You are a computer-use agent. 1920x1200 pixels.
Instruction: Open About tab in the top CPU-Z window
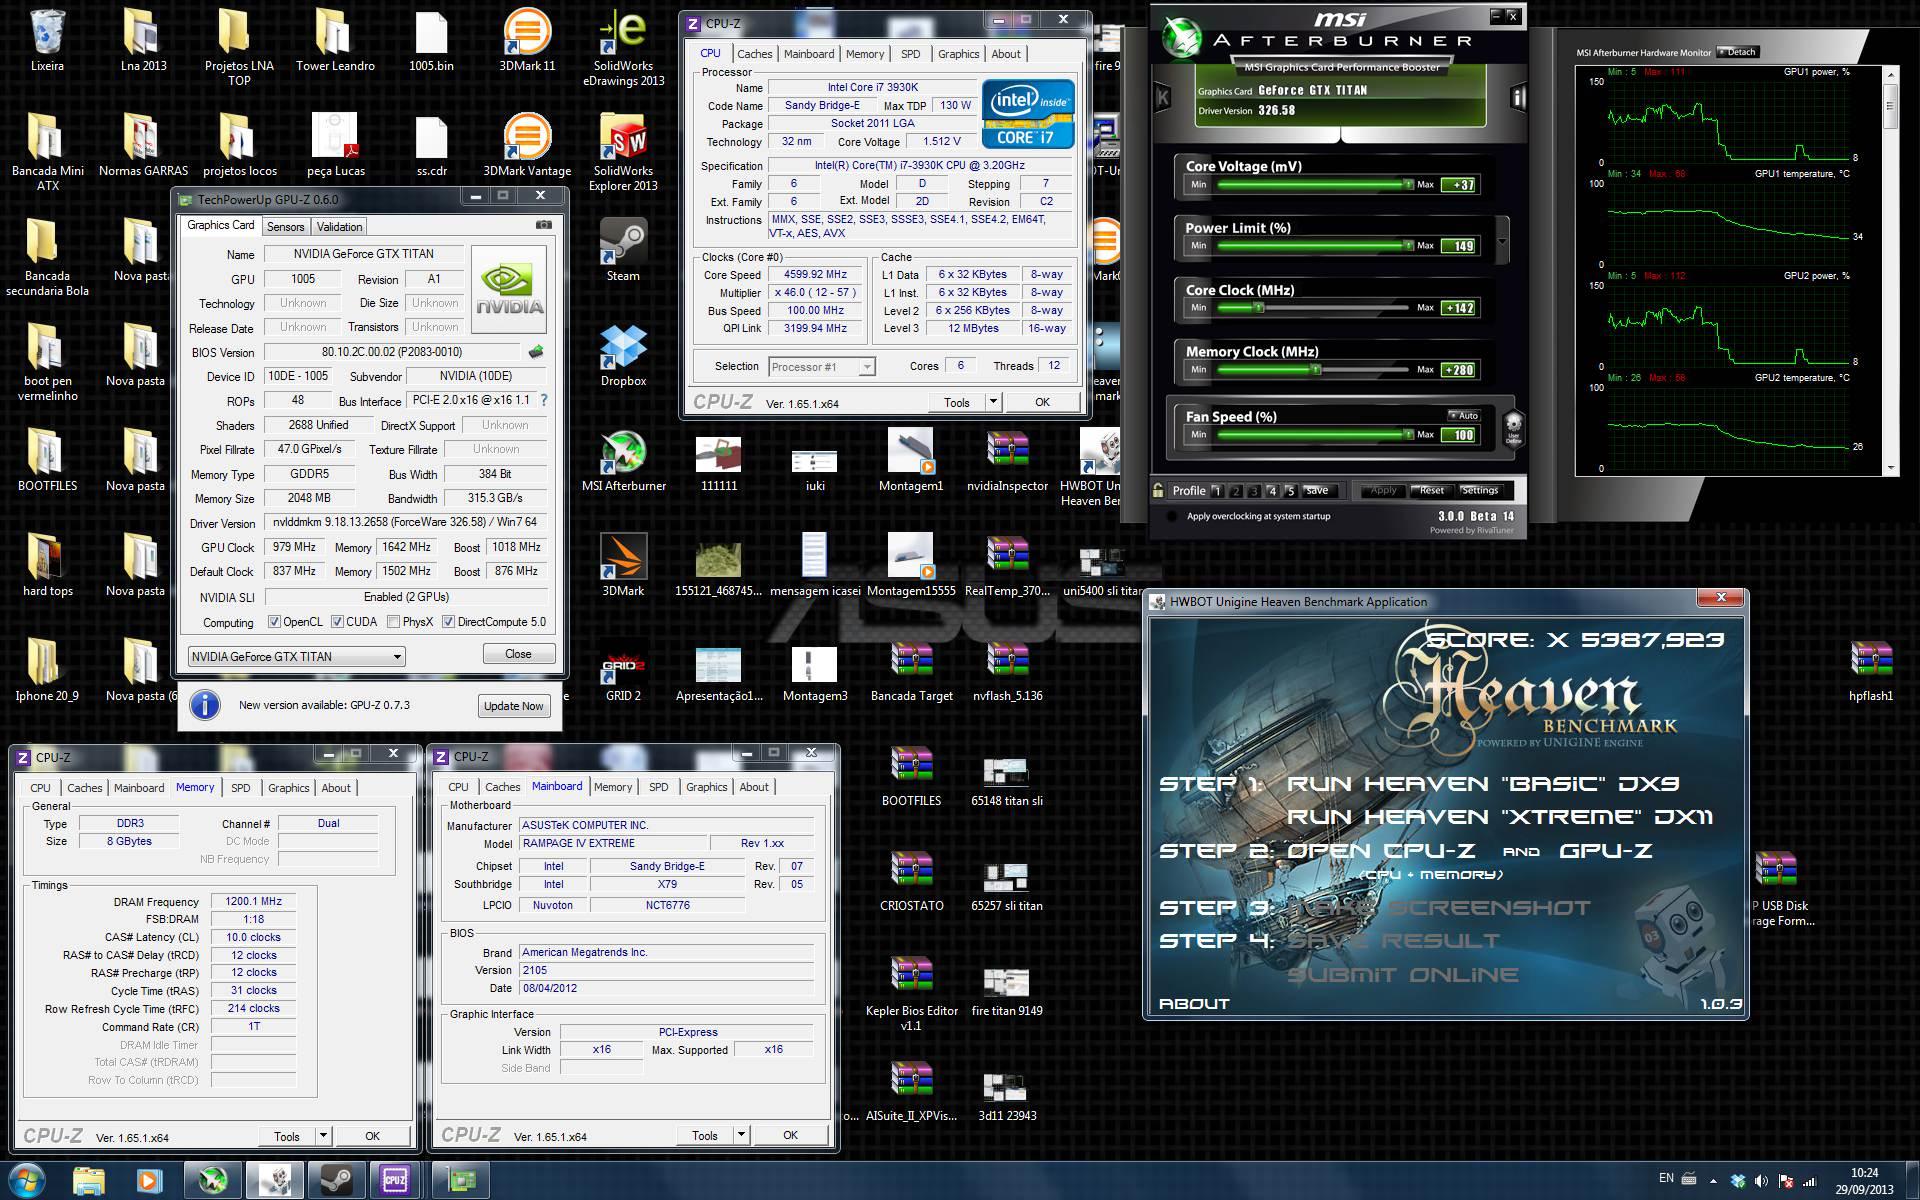coord(1006,54)
